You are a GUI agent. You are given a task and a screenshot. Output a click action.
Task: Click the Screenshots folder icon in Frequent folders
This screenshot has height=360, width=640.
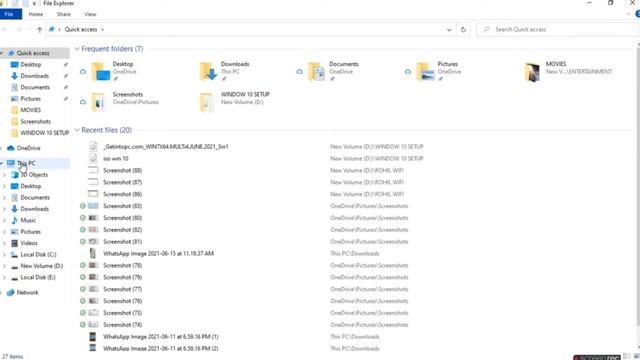point(99,102)
